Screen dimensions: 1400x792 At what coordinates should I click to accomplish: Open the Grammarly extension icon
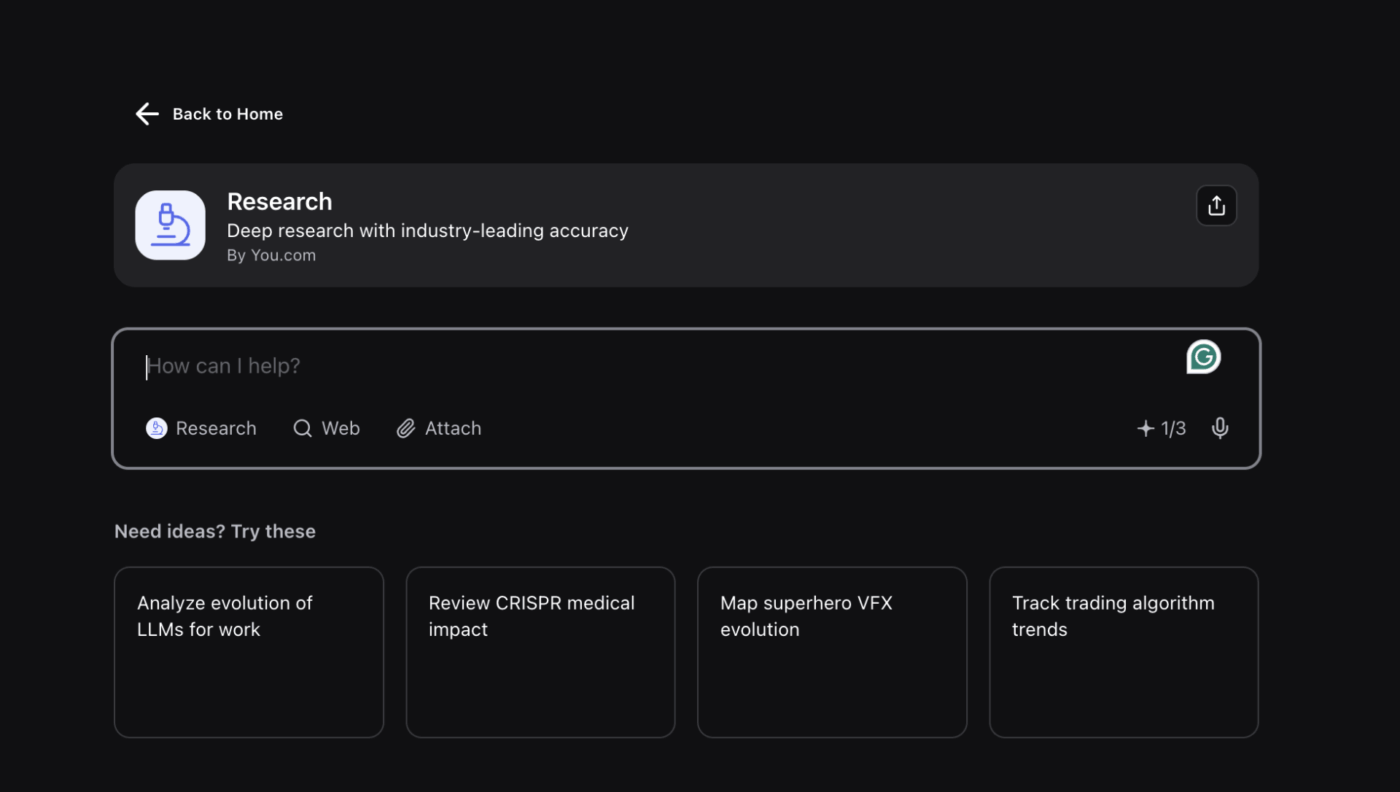click(1203, 357)
